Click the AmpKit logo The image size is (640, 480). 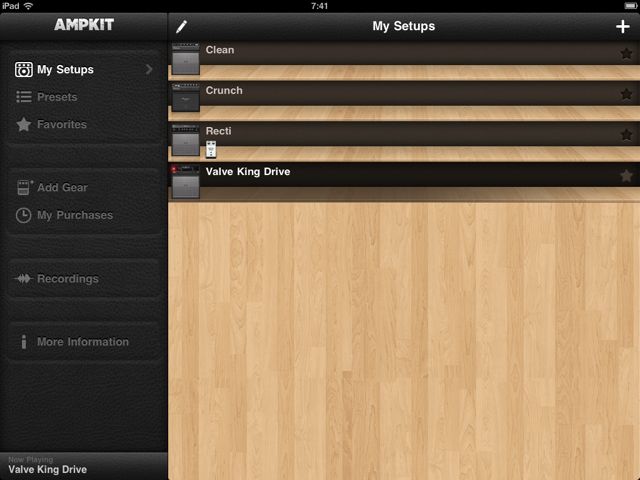click(84, 25)
